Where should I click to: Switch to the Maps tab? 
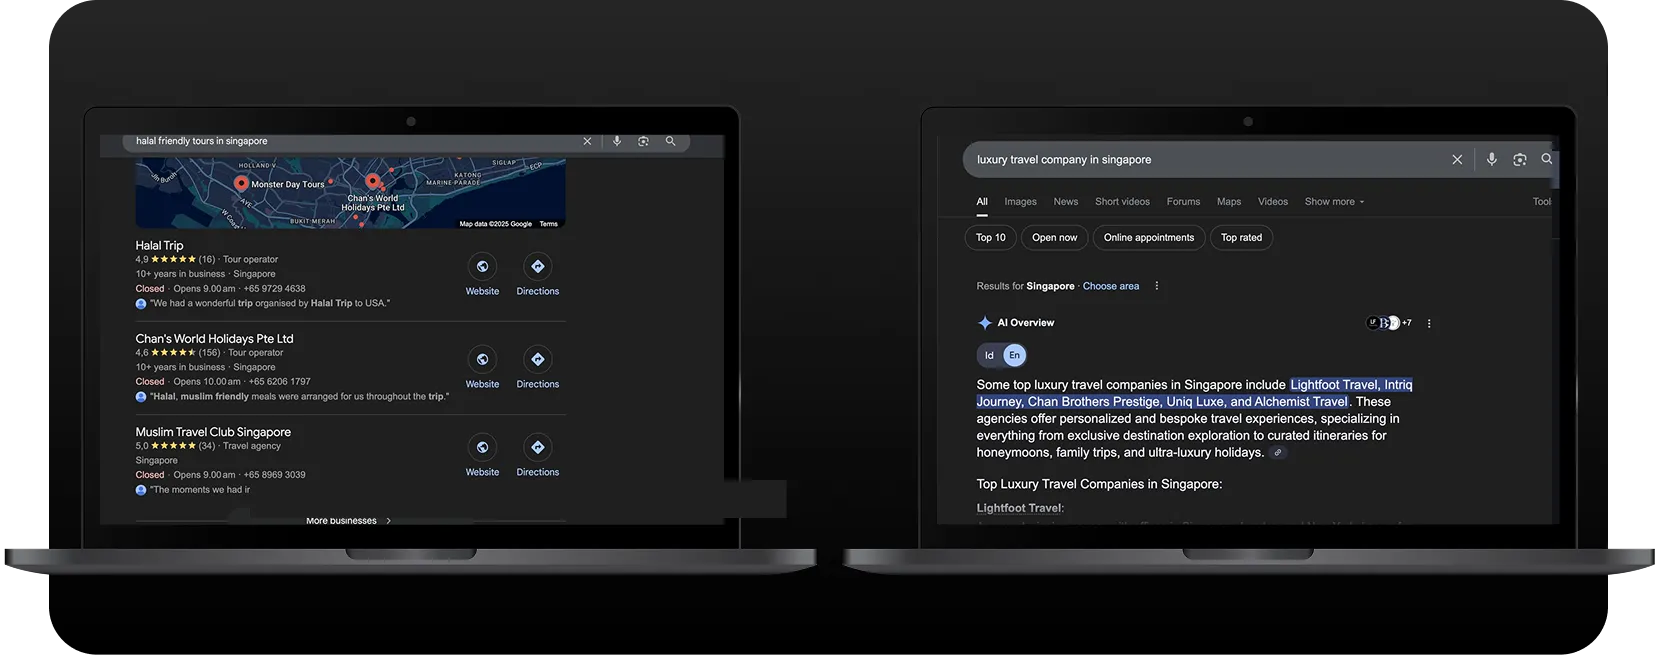pyautogui.click(x=1228, y=202)
